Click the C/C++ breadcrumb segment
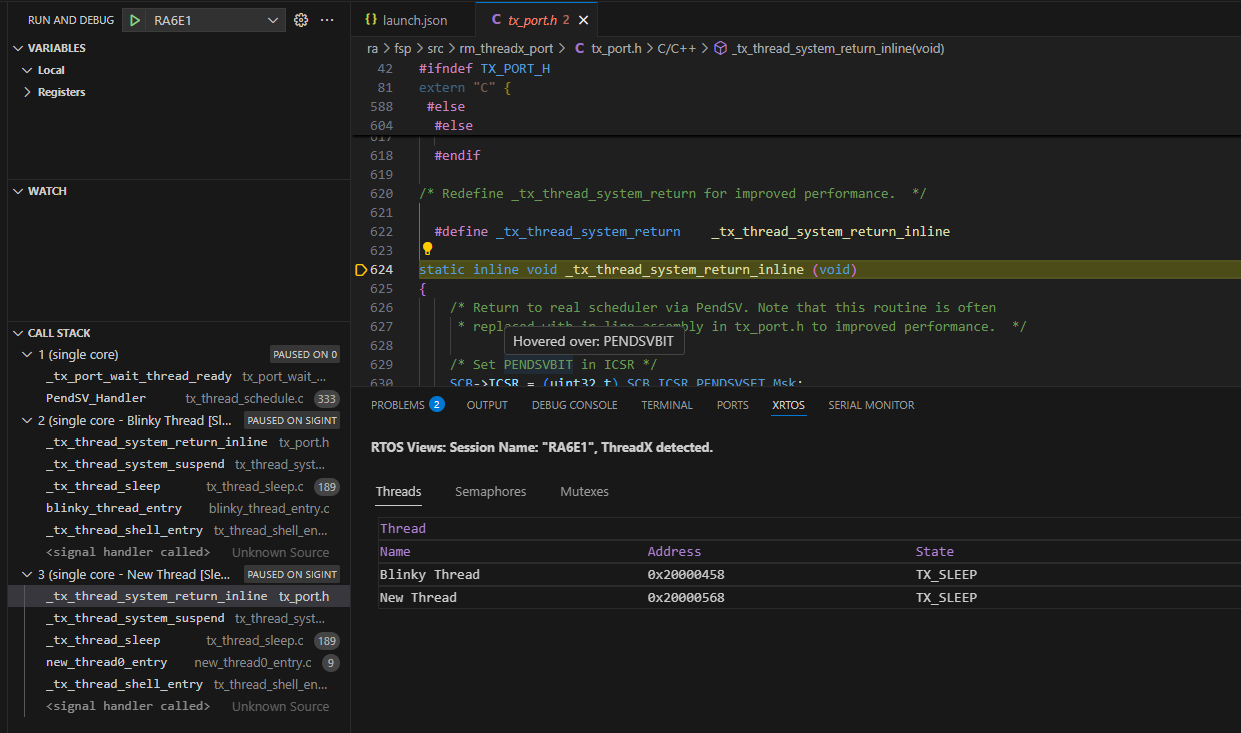The width and height of the screenshot is (1241, 733). pos(677,48)
